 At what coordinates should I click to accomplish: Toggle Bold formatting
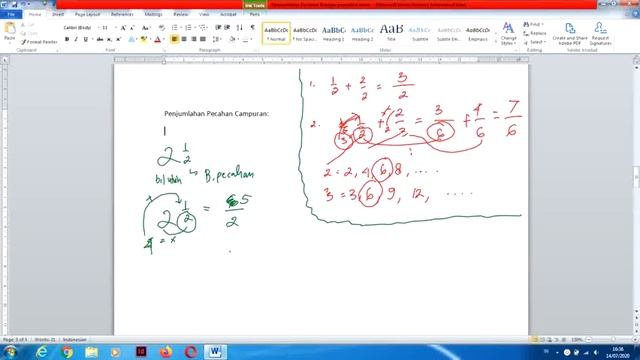click(67, 39)
